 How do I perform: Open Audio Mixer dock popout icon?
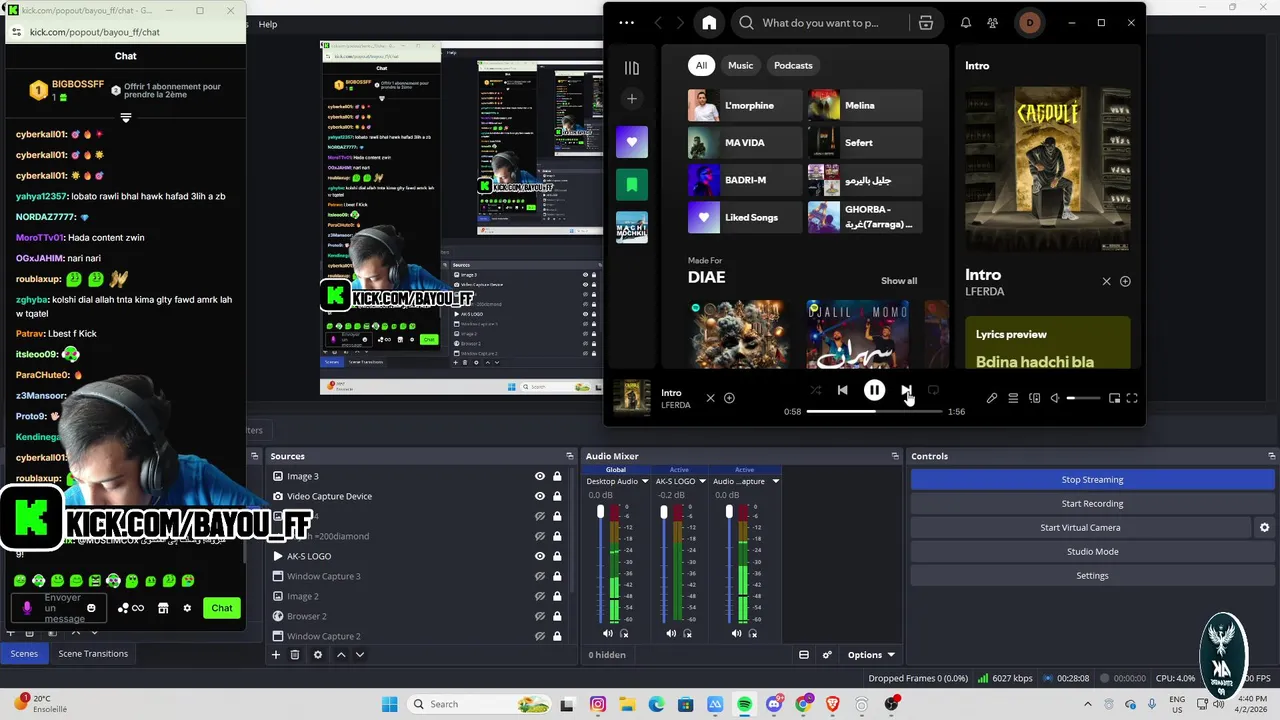(895, 456)
